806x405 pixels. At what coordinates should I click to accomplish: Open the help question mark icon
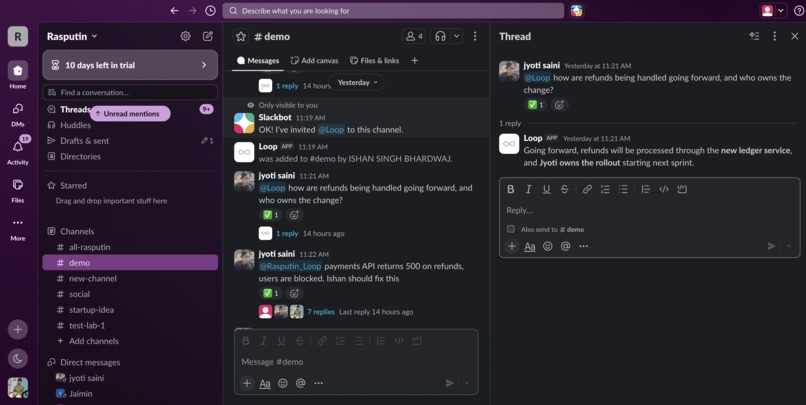799,11
